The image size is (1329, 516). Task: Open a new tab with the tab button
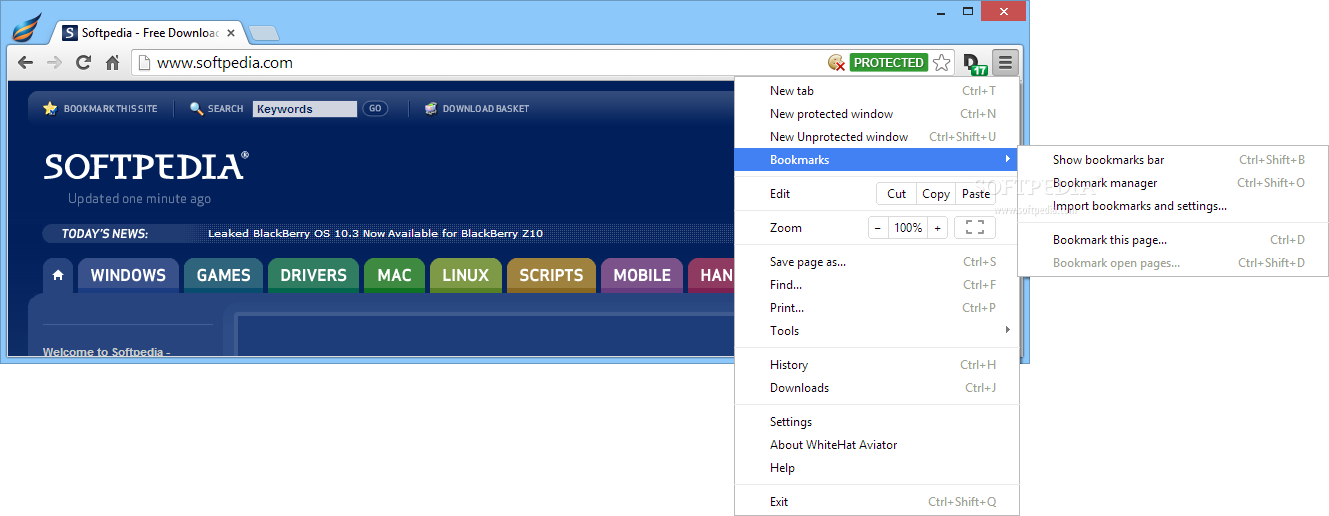(263, 33)
